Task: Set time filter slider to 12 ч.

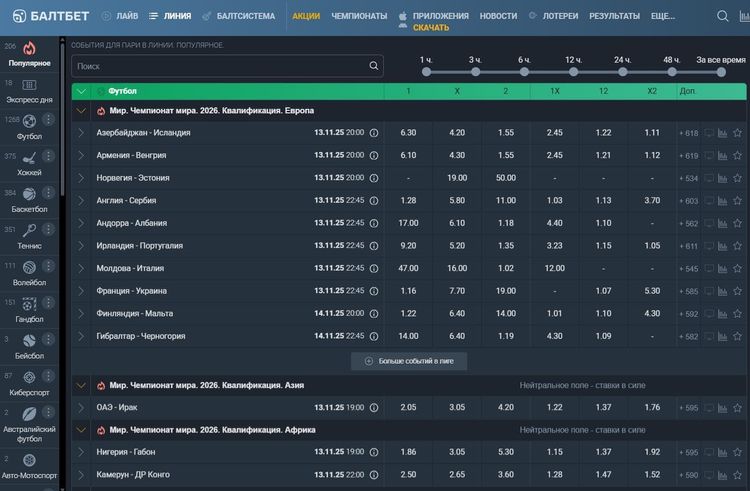Action: (x=573, y=72)
